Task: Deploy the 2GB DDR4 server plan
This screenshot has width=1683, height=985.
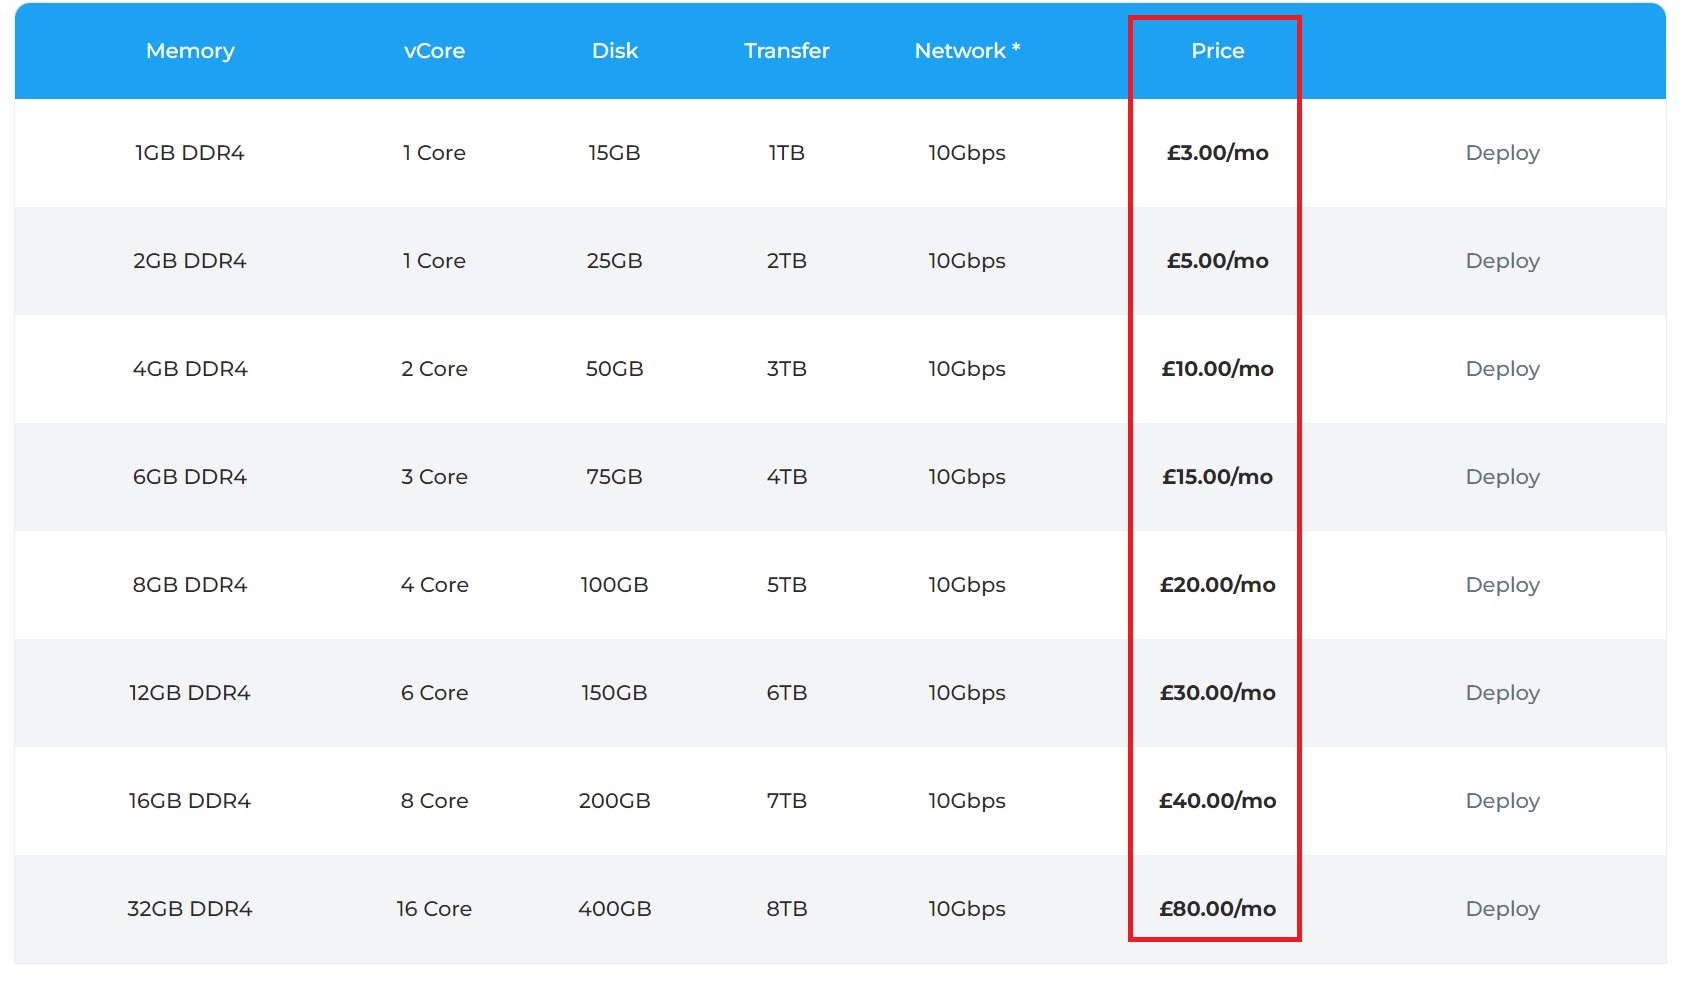Action: click(1502, 261)
